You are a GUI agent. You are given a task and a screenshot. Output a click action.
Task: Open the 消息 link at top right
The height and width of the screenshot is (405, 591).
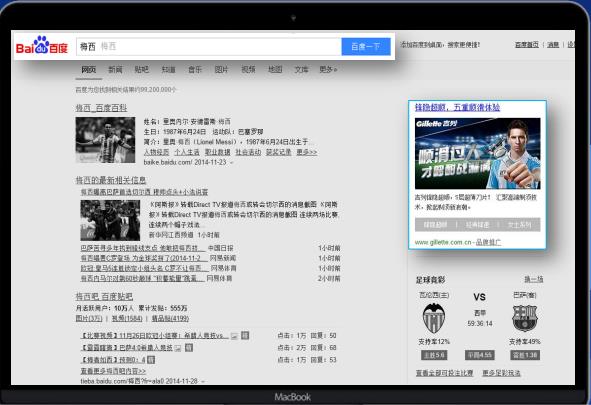[x=553, y=44]
